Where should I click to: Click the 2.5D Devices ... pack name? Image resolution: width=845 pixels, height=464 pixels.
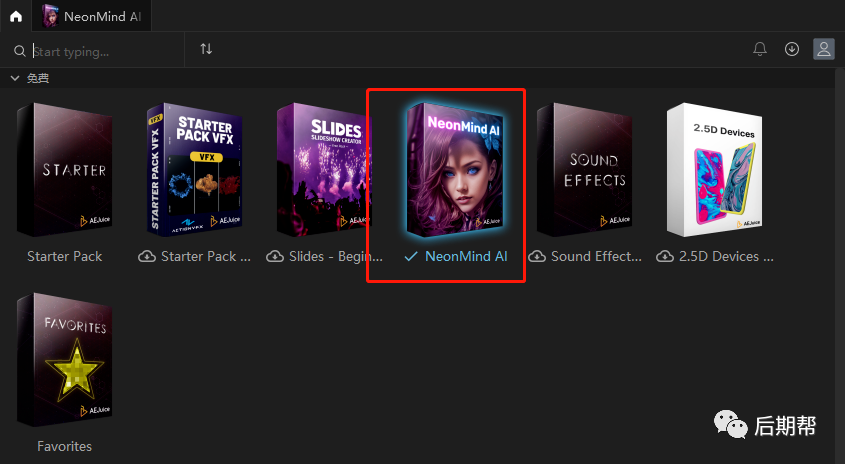click(726, 257)
